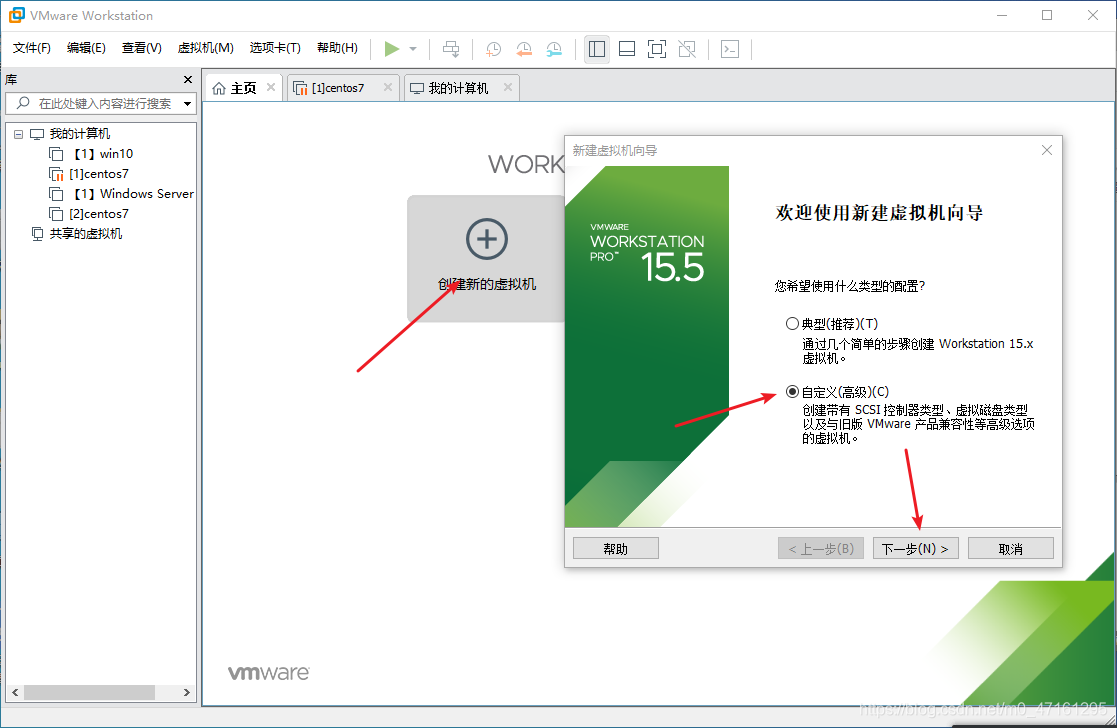Select [2]centos7 in the library tree

[99, 214]
